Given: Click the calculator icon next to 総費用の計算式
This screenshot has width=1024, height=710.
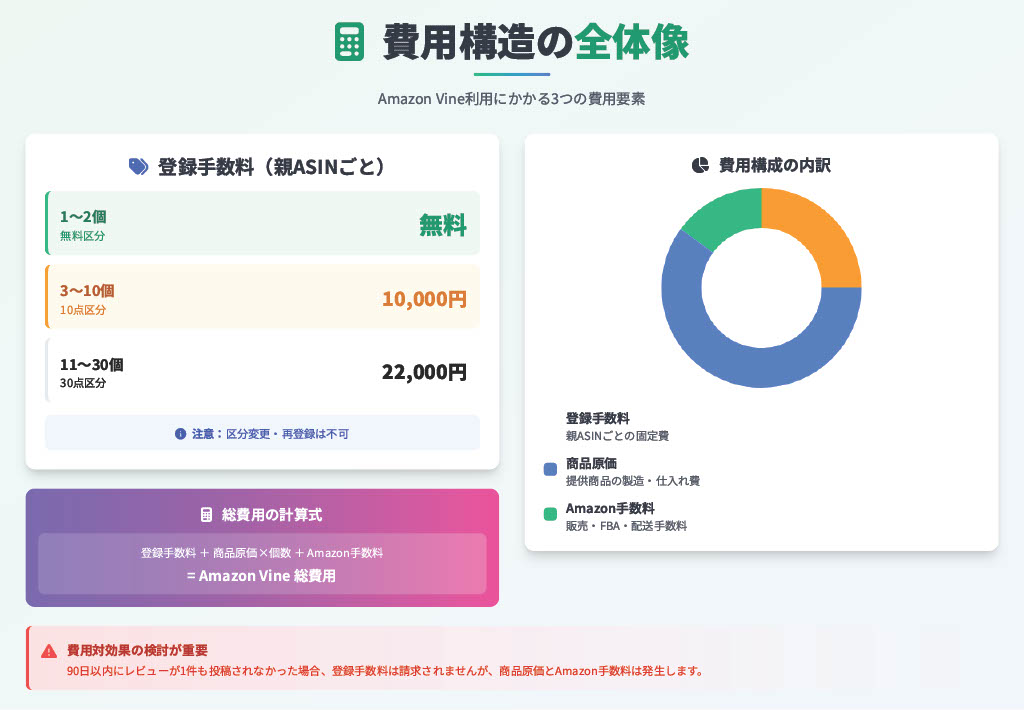Looking at the screenshot, I should [206, 515].
